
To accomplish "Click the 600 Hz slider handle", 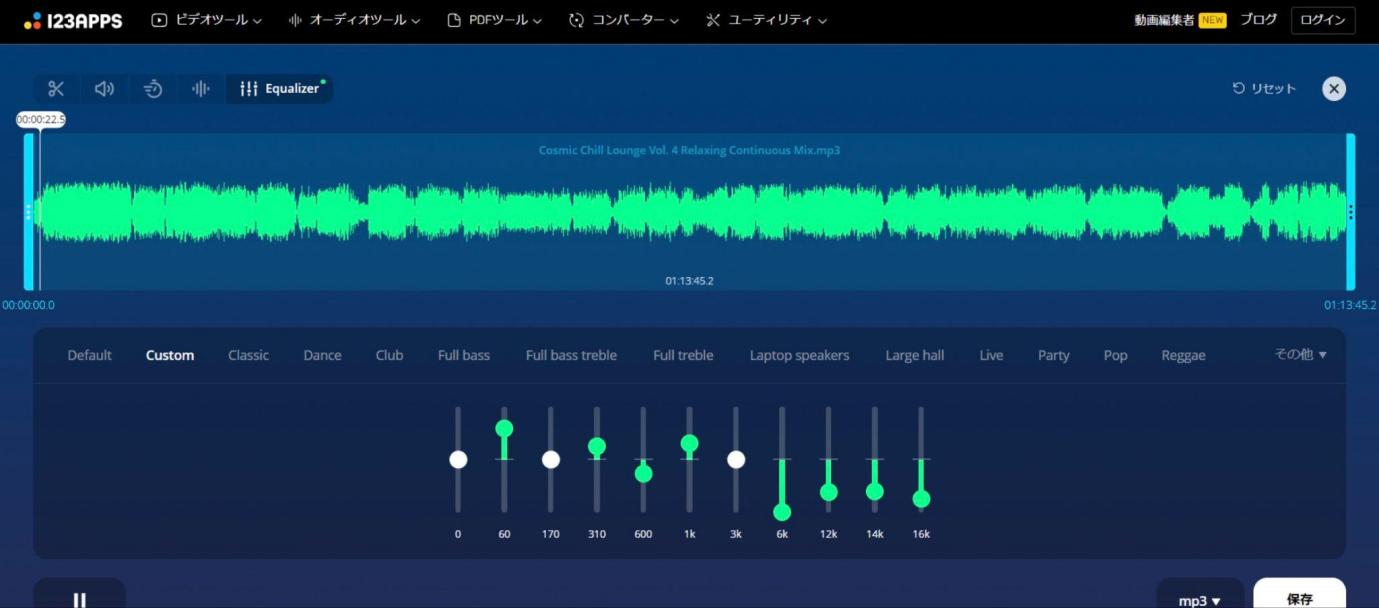I will (x=643, y=473).
